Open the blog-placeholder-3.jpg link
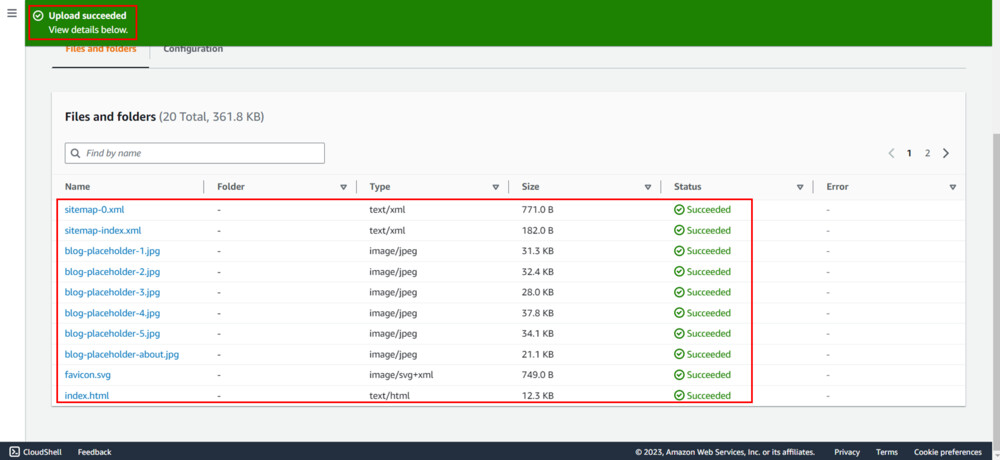Viewport: 1000px width, 460px height. pos(112,293)
